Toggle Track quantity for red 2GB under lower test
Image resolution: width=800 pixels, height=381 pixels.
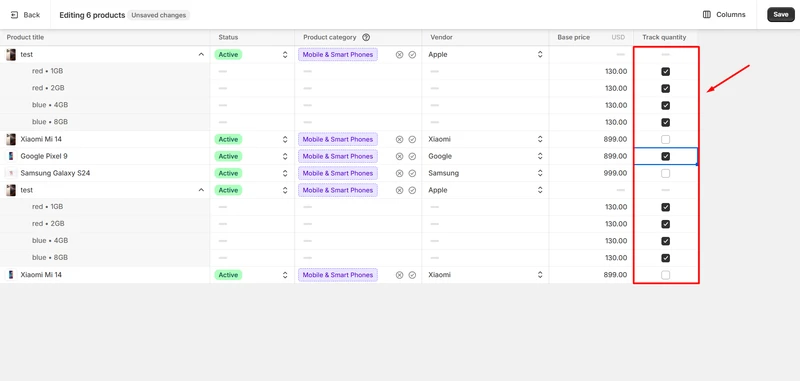(665, 224)
